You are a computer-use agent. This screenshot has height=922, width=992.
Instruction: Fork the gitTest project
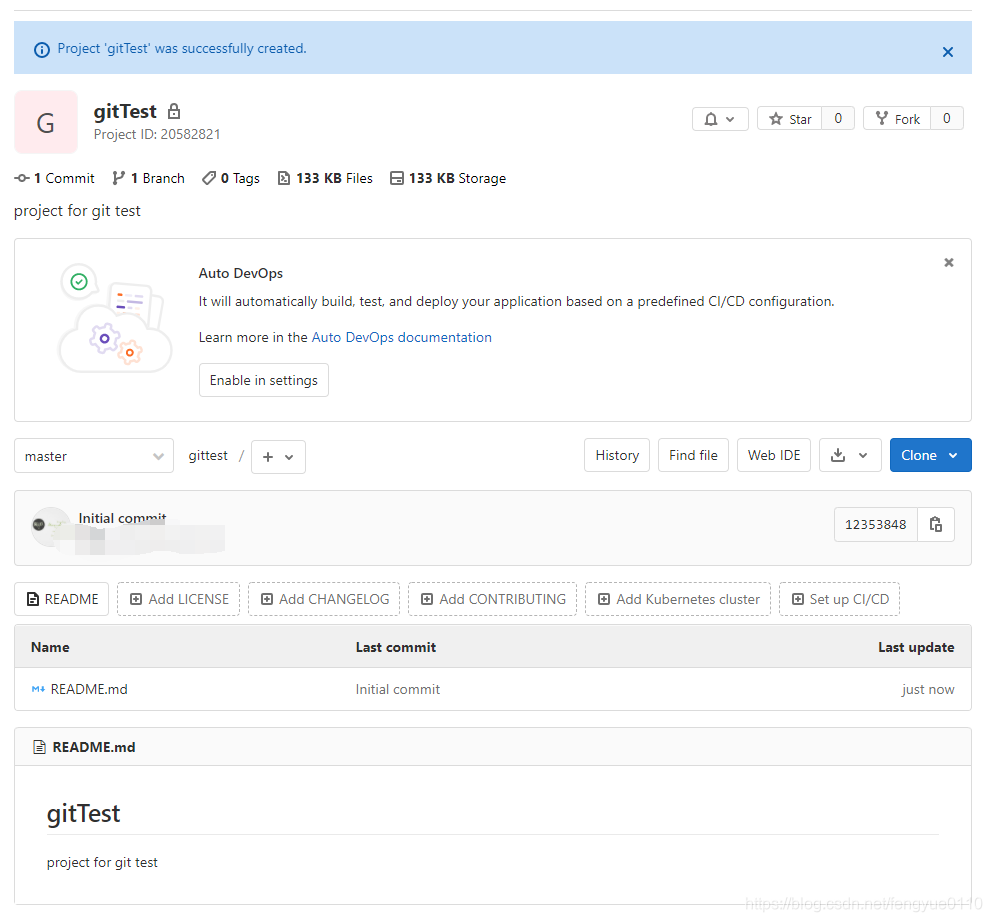tap(897, 117)
